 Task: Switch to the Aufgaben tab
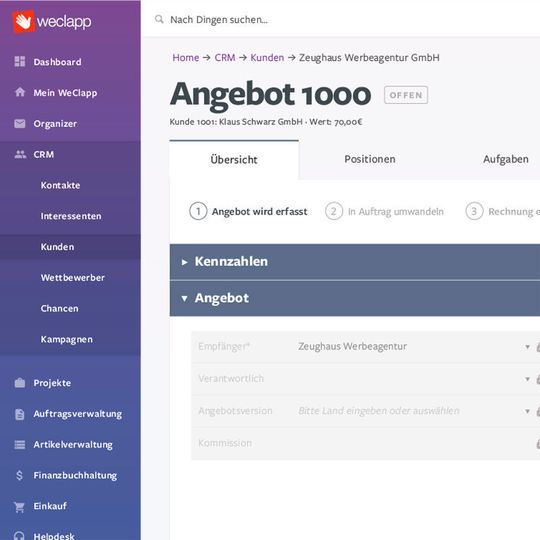click(506, 159)
